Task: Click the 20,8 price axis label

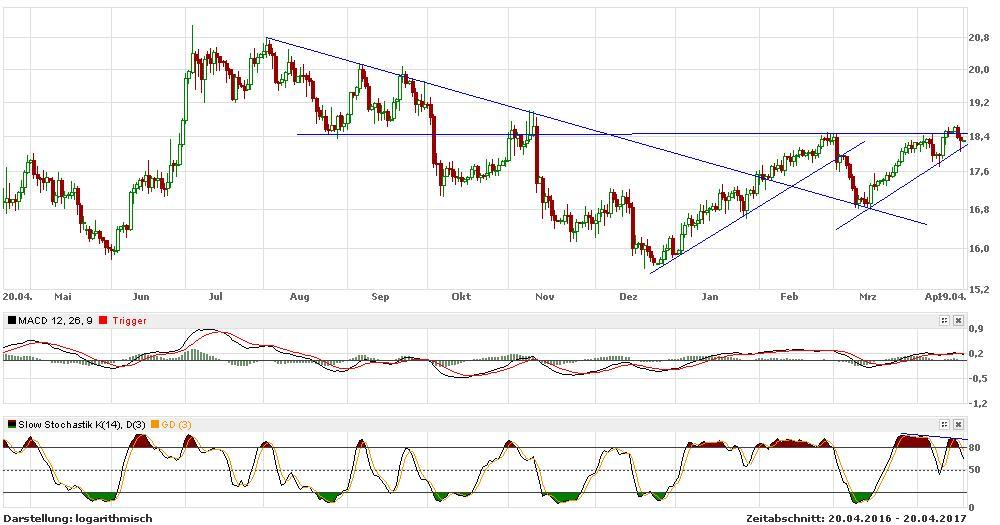Action: click(x=980, y=37)
